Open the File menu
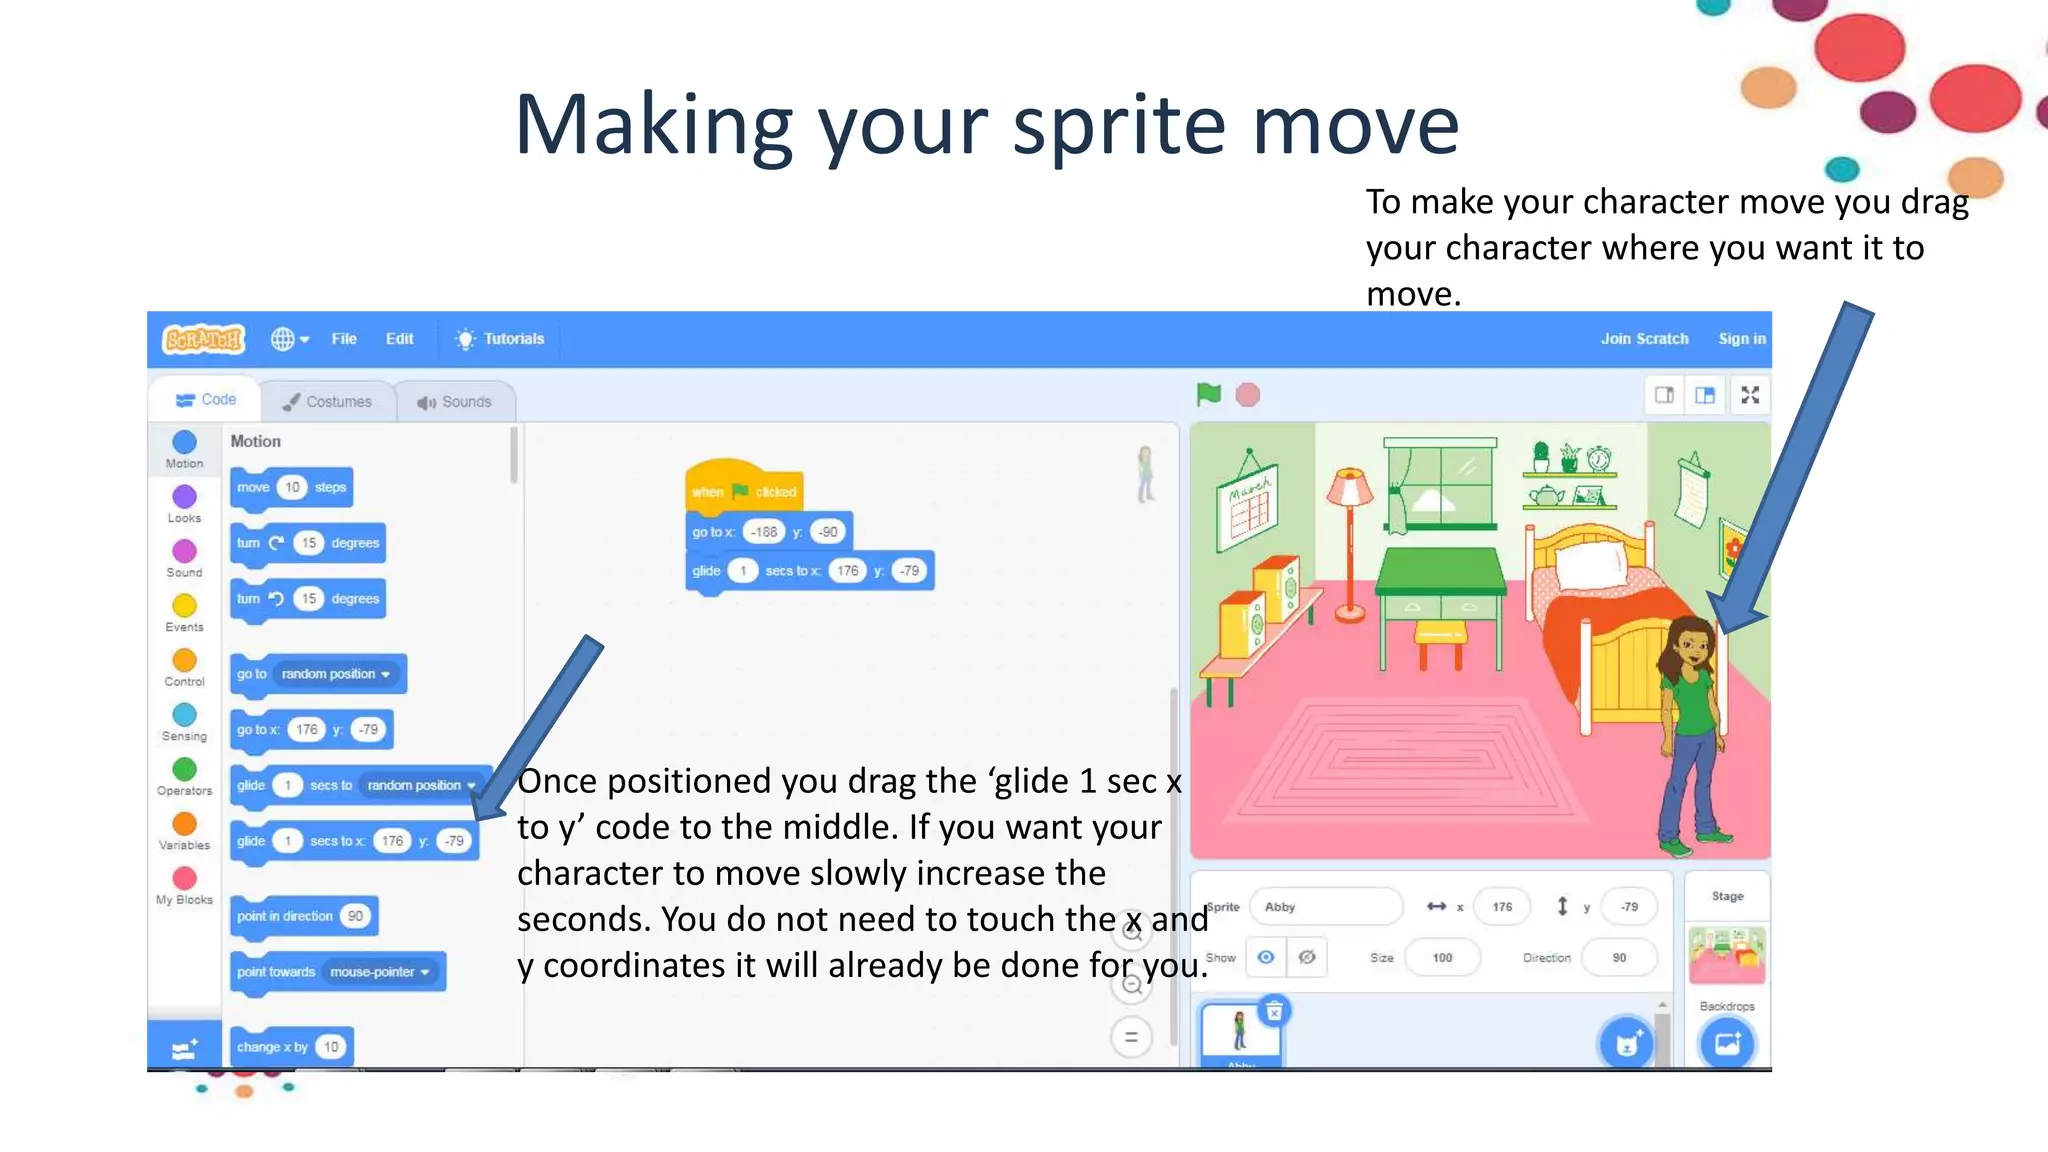The height and width of the screenshot is (1152, 2048). click(x=344, y=339)
